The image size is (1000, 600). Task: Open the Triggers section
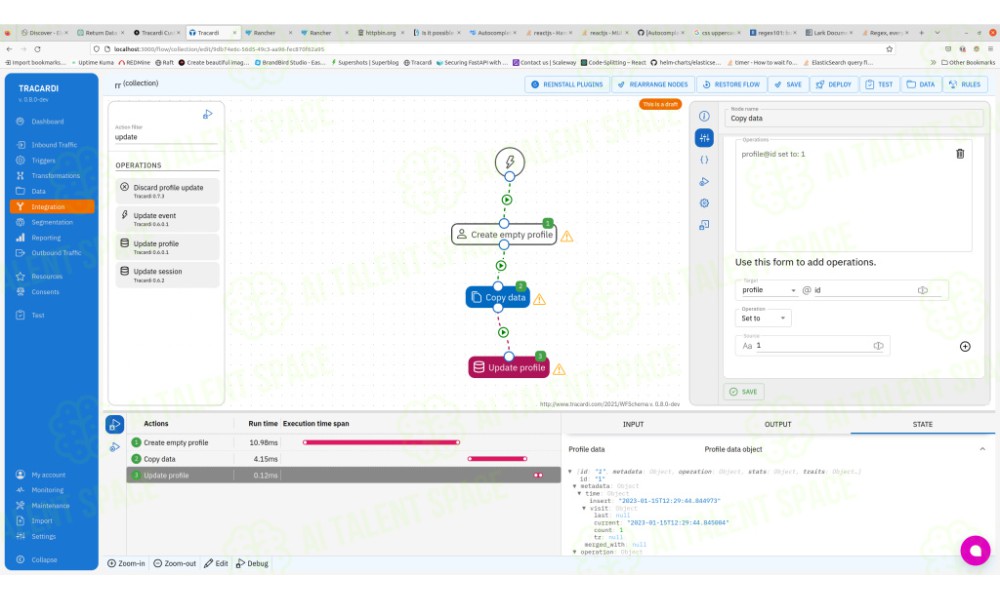click(x=43, y=160)
